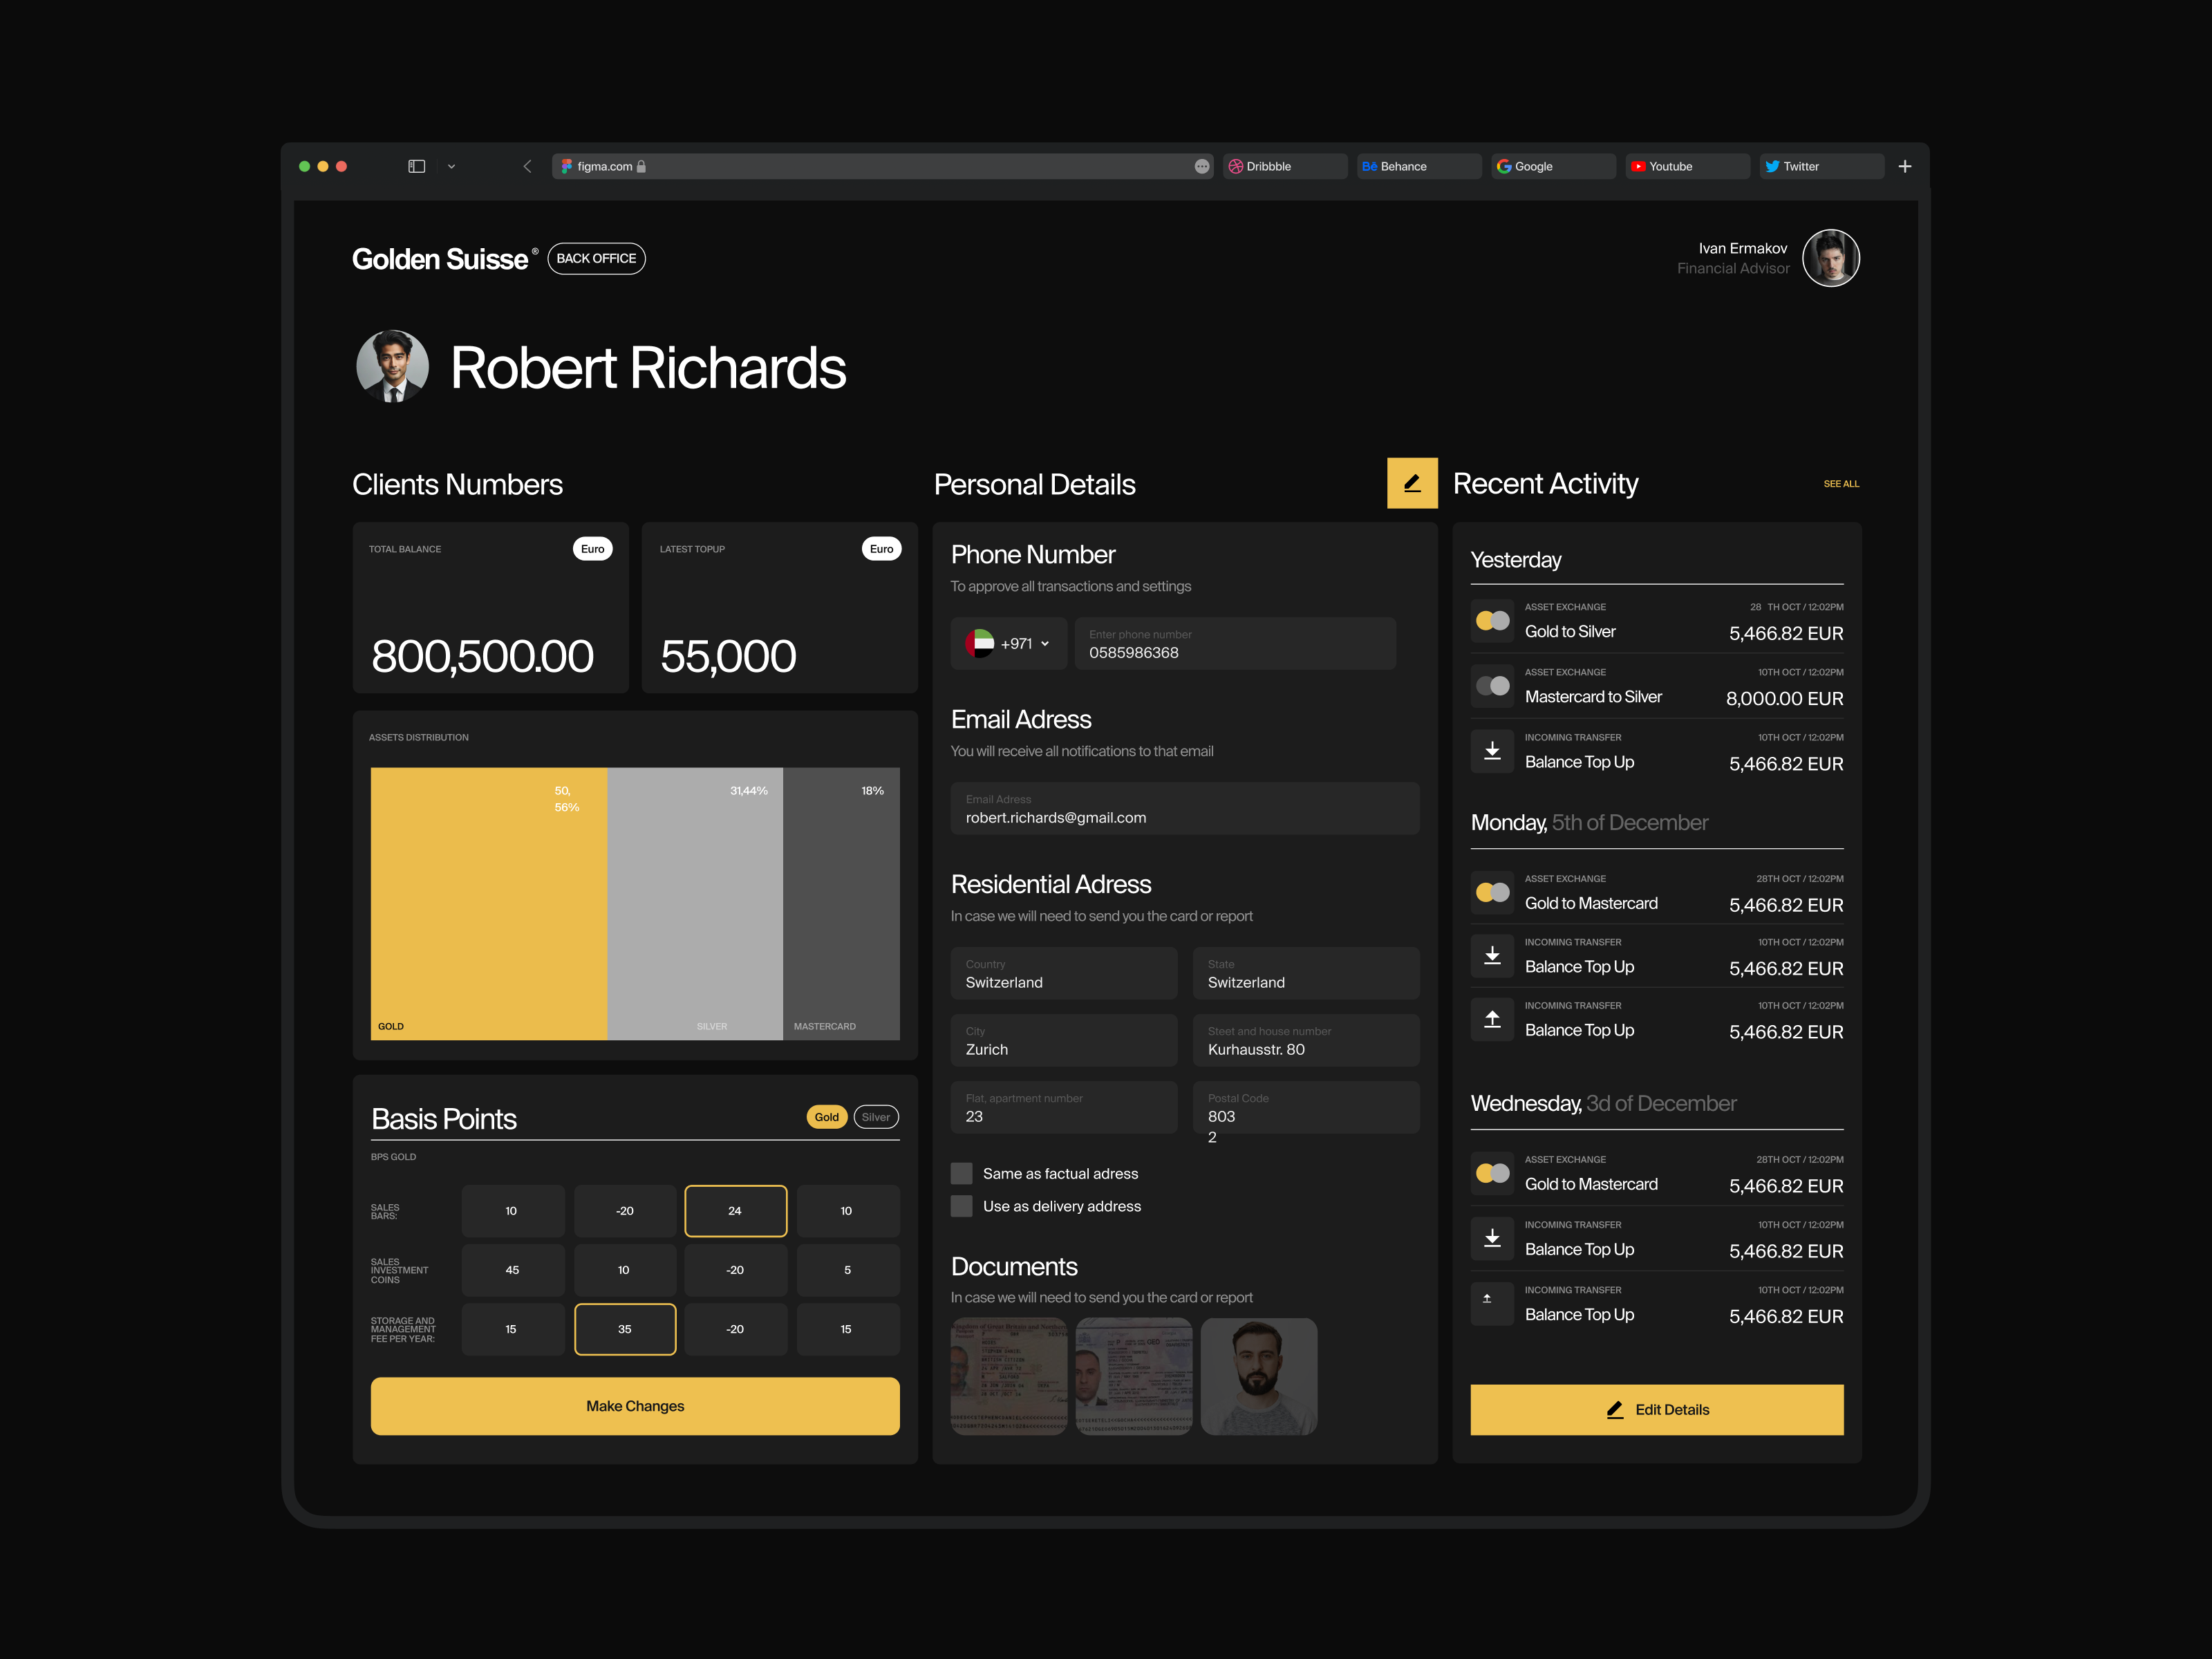Click the yellow edit pencil icon above Recent Activity

point(1412,483)
